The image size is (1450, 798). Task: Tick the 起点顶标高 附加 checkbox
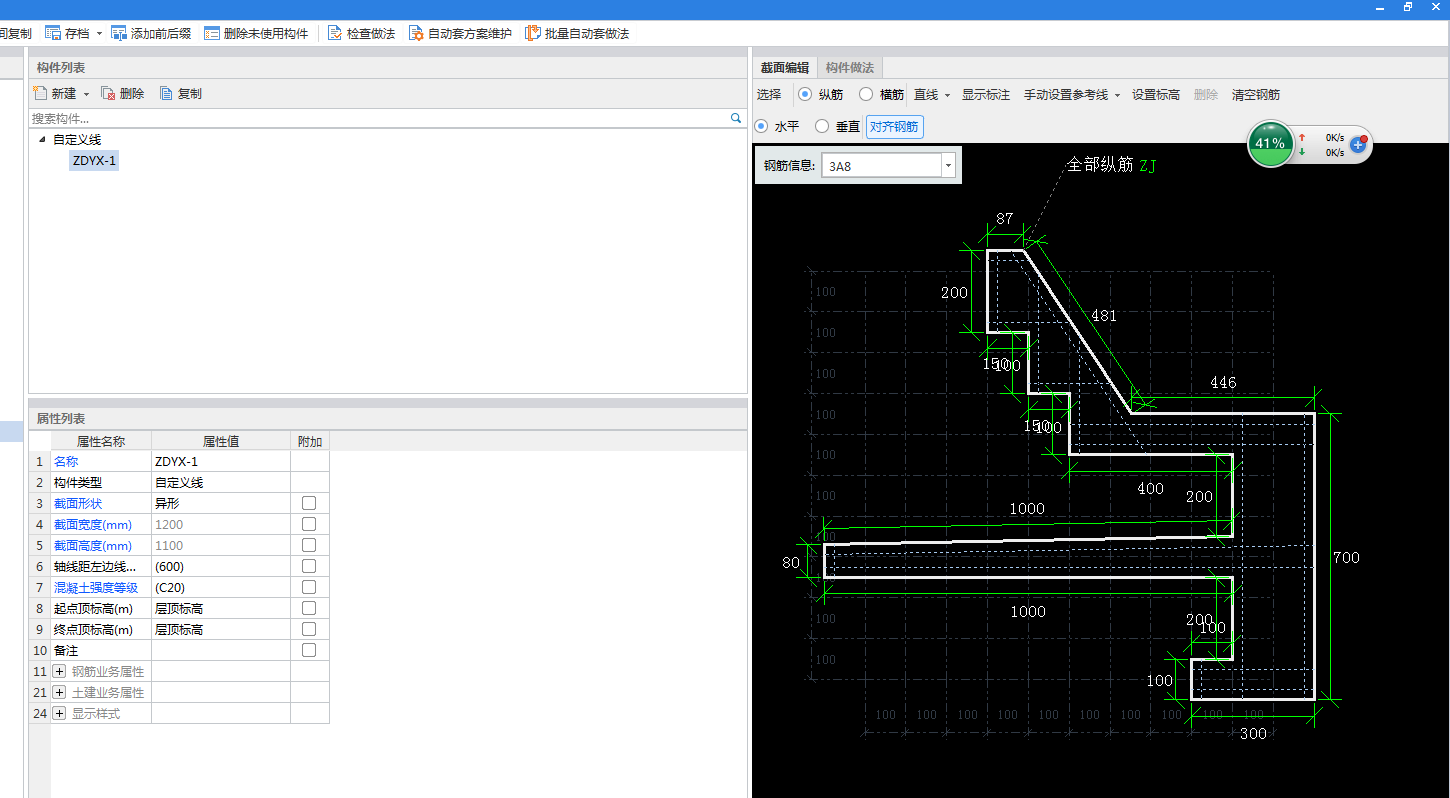(309, 608)
